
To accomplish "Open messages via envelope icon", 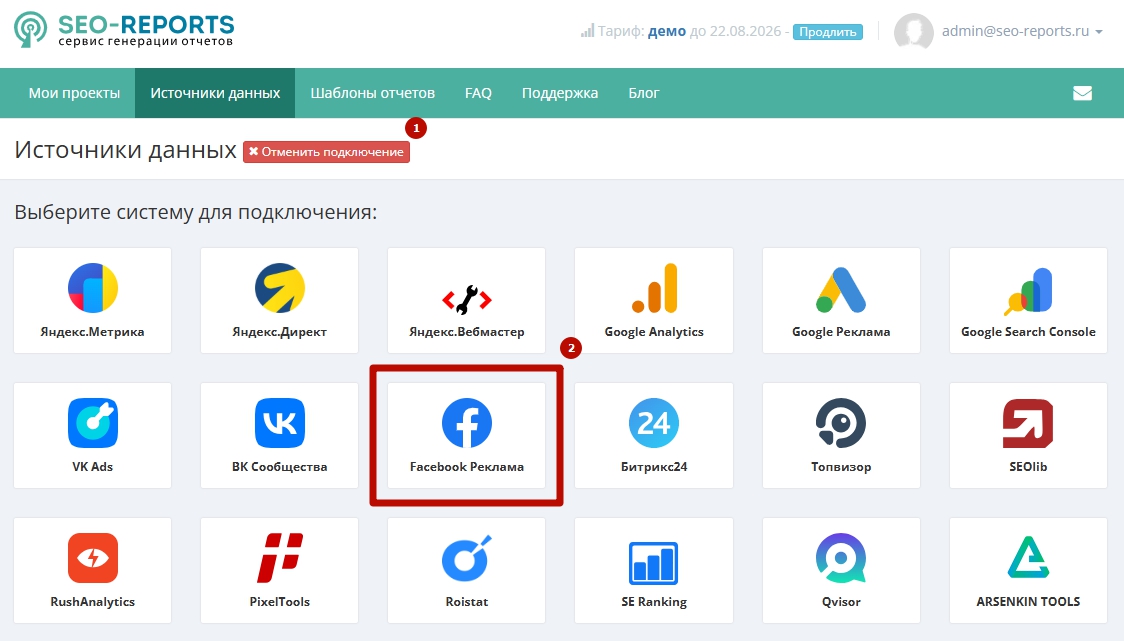I will click(1082, 93).
